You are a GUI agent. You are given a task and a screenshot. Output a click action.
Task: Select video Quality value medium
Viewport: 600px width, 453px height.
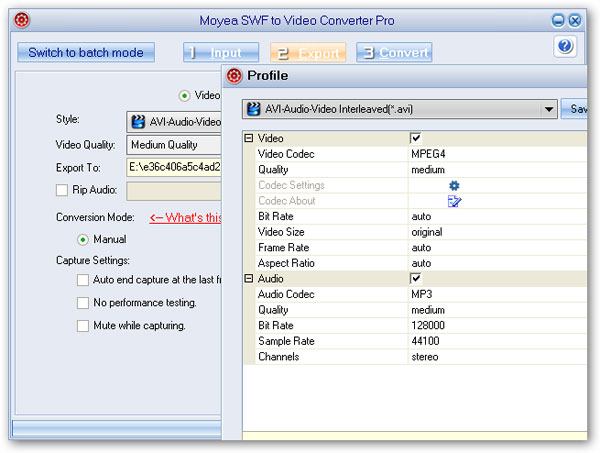coord(428,170)
